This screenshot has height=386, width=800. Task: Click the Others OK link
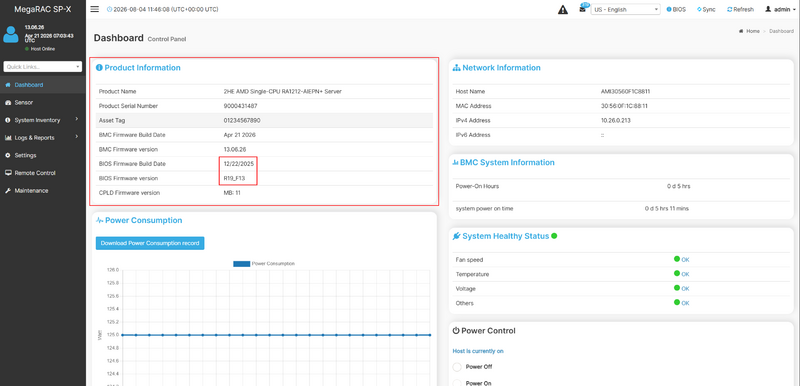coord(685,303)
